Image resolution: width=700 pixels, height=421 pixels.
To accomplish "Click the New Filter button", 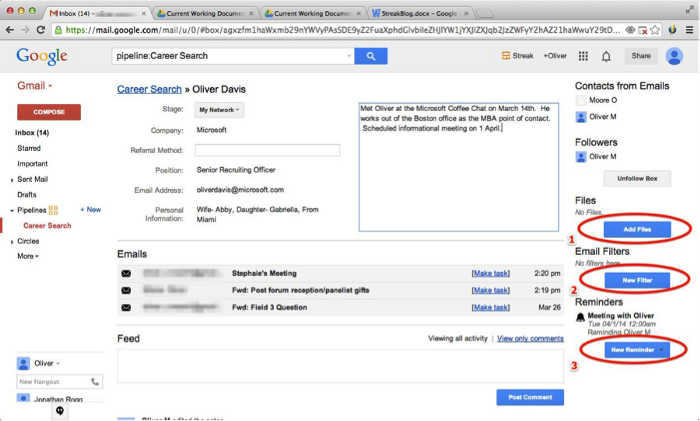I will (x=637, y=280).
